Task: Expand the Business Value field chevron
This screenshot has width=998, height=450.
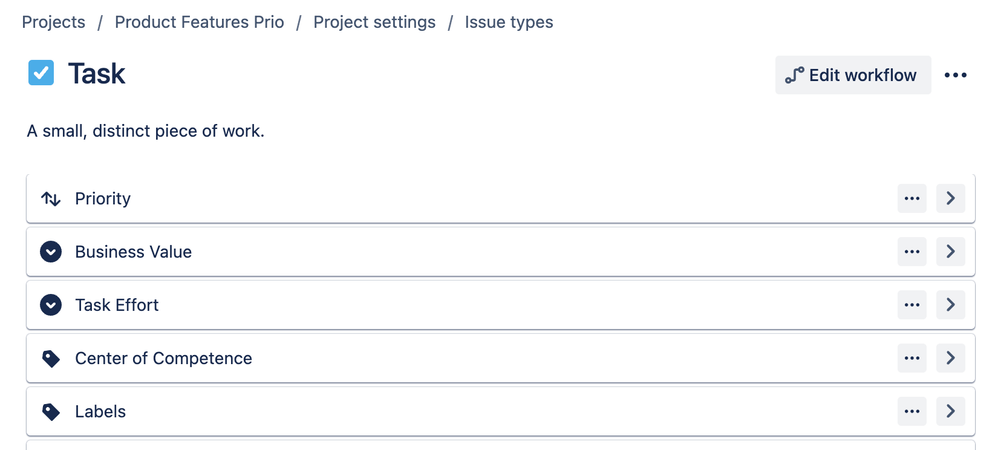Action: [950, 252]
